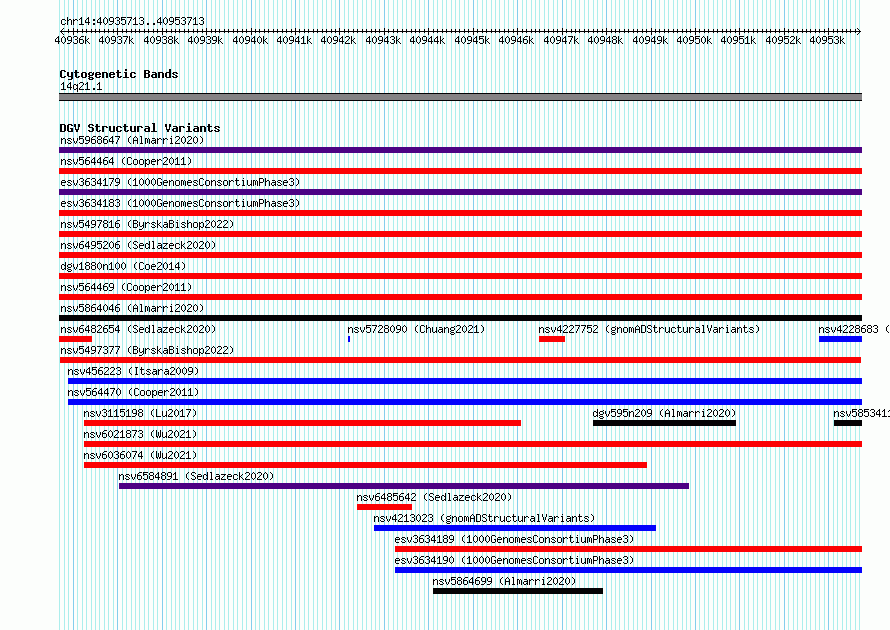Click the blue esv3634190 variant bar
Screen dimensions: 890x630
[628, 570]
